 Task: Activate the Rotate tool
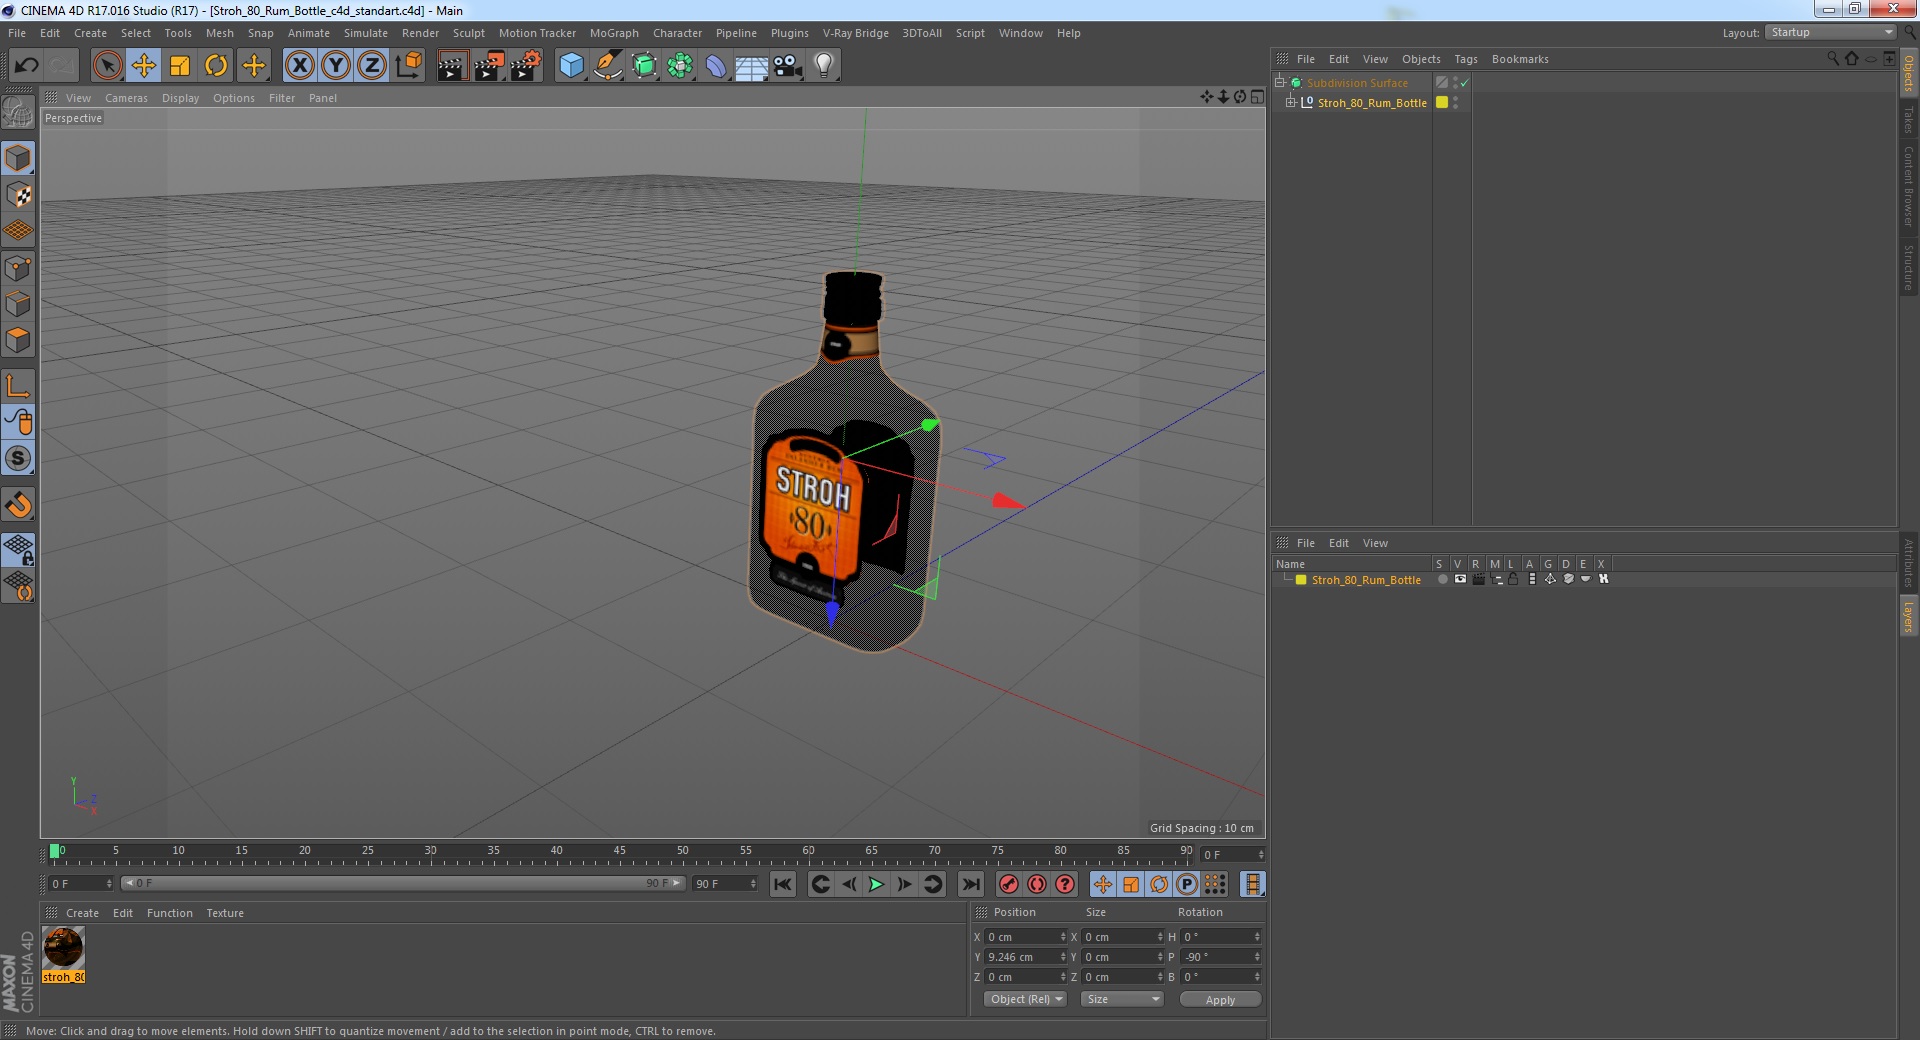pos(216,66)
